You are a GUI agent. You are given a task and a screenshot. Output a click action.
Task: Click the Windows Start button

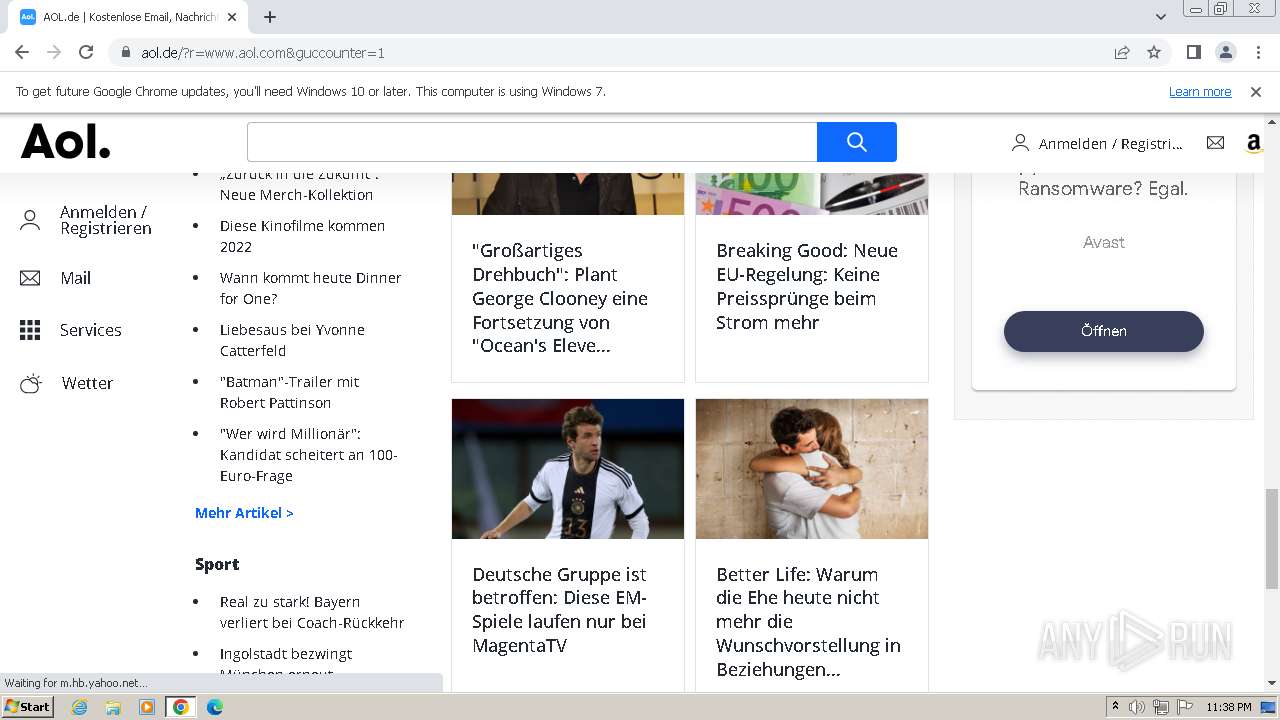point(28,707)
